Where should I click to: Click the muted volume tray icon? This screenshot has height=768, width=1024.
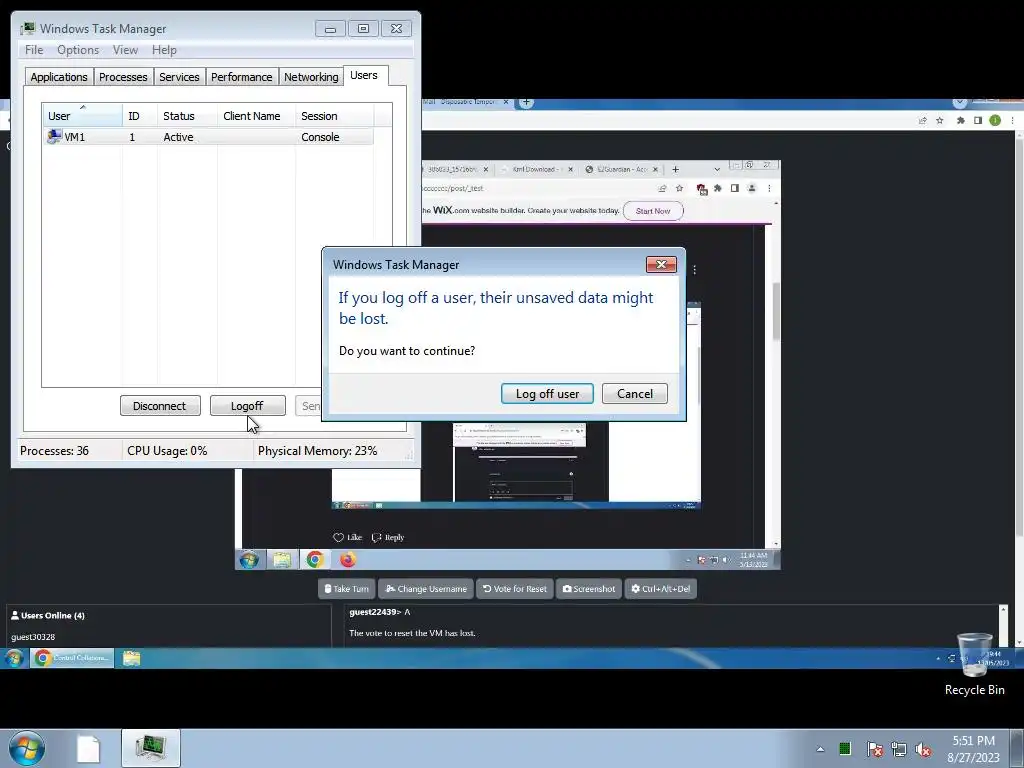923,749
